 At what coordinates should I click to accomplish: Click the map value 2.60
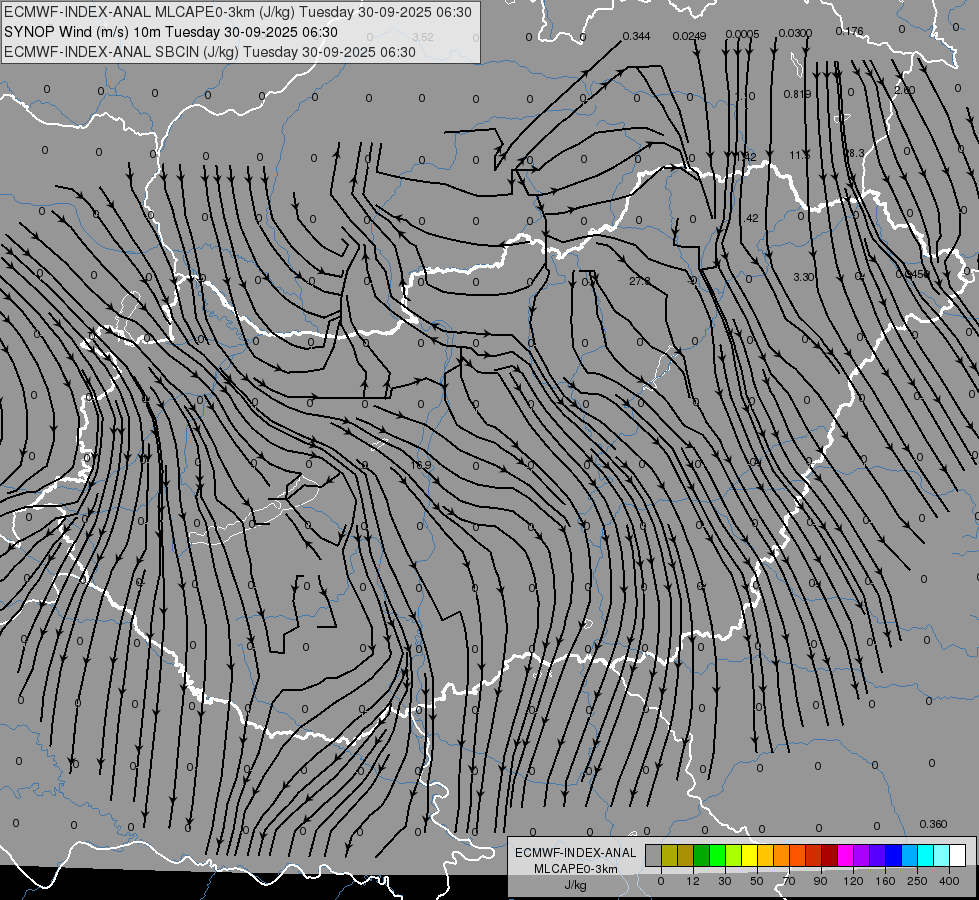pos(904,90)
